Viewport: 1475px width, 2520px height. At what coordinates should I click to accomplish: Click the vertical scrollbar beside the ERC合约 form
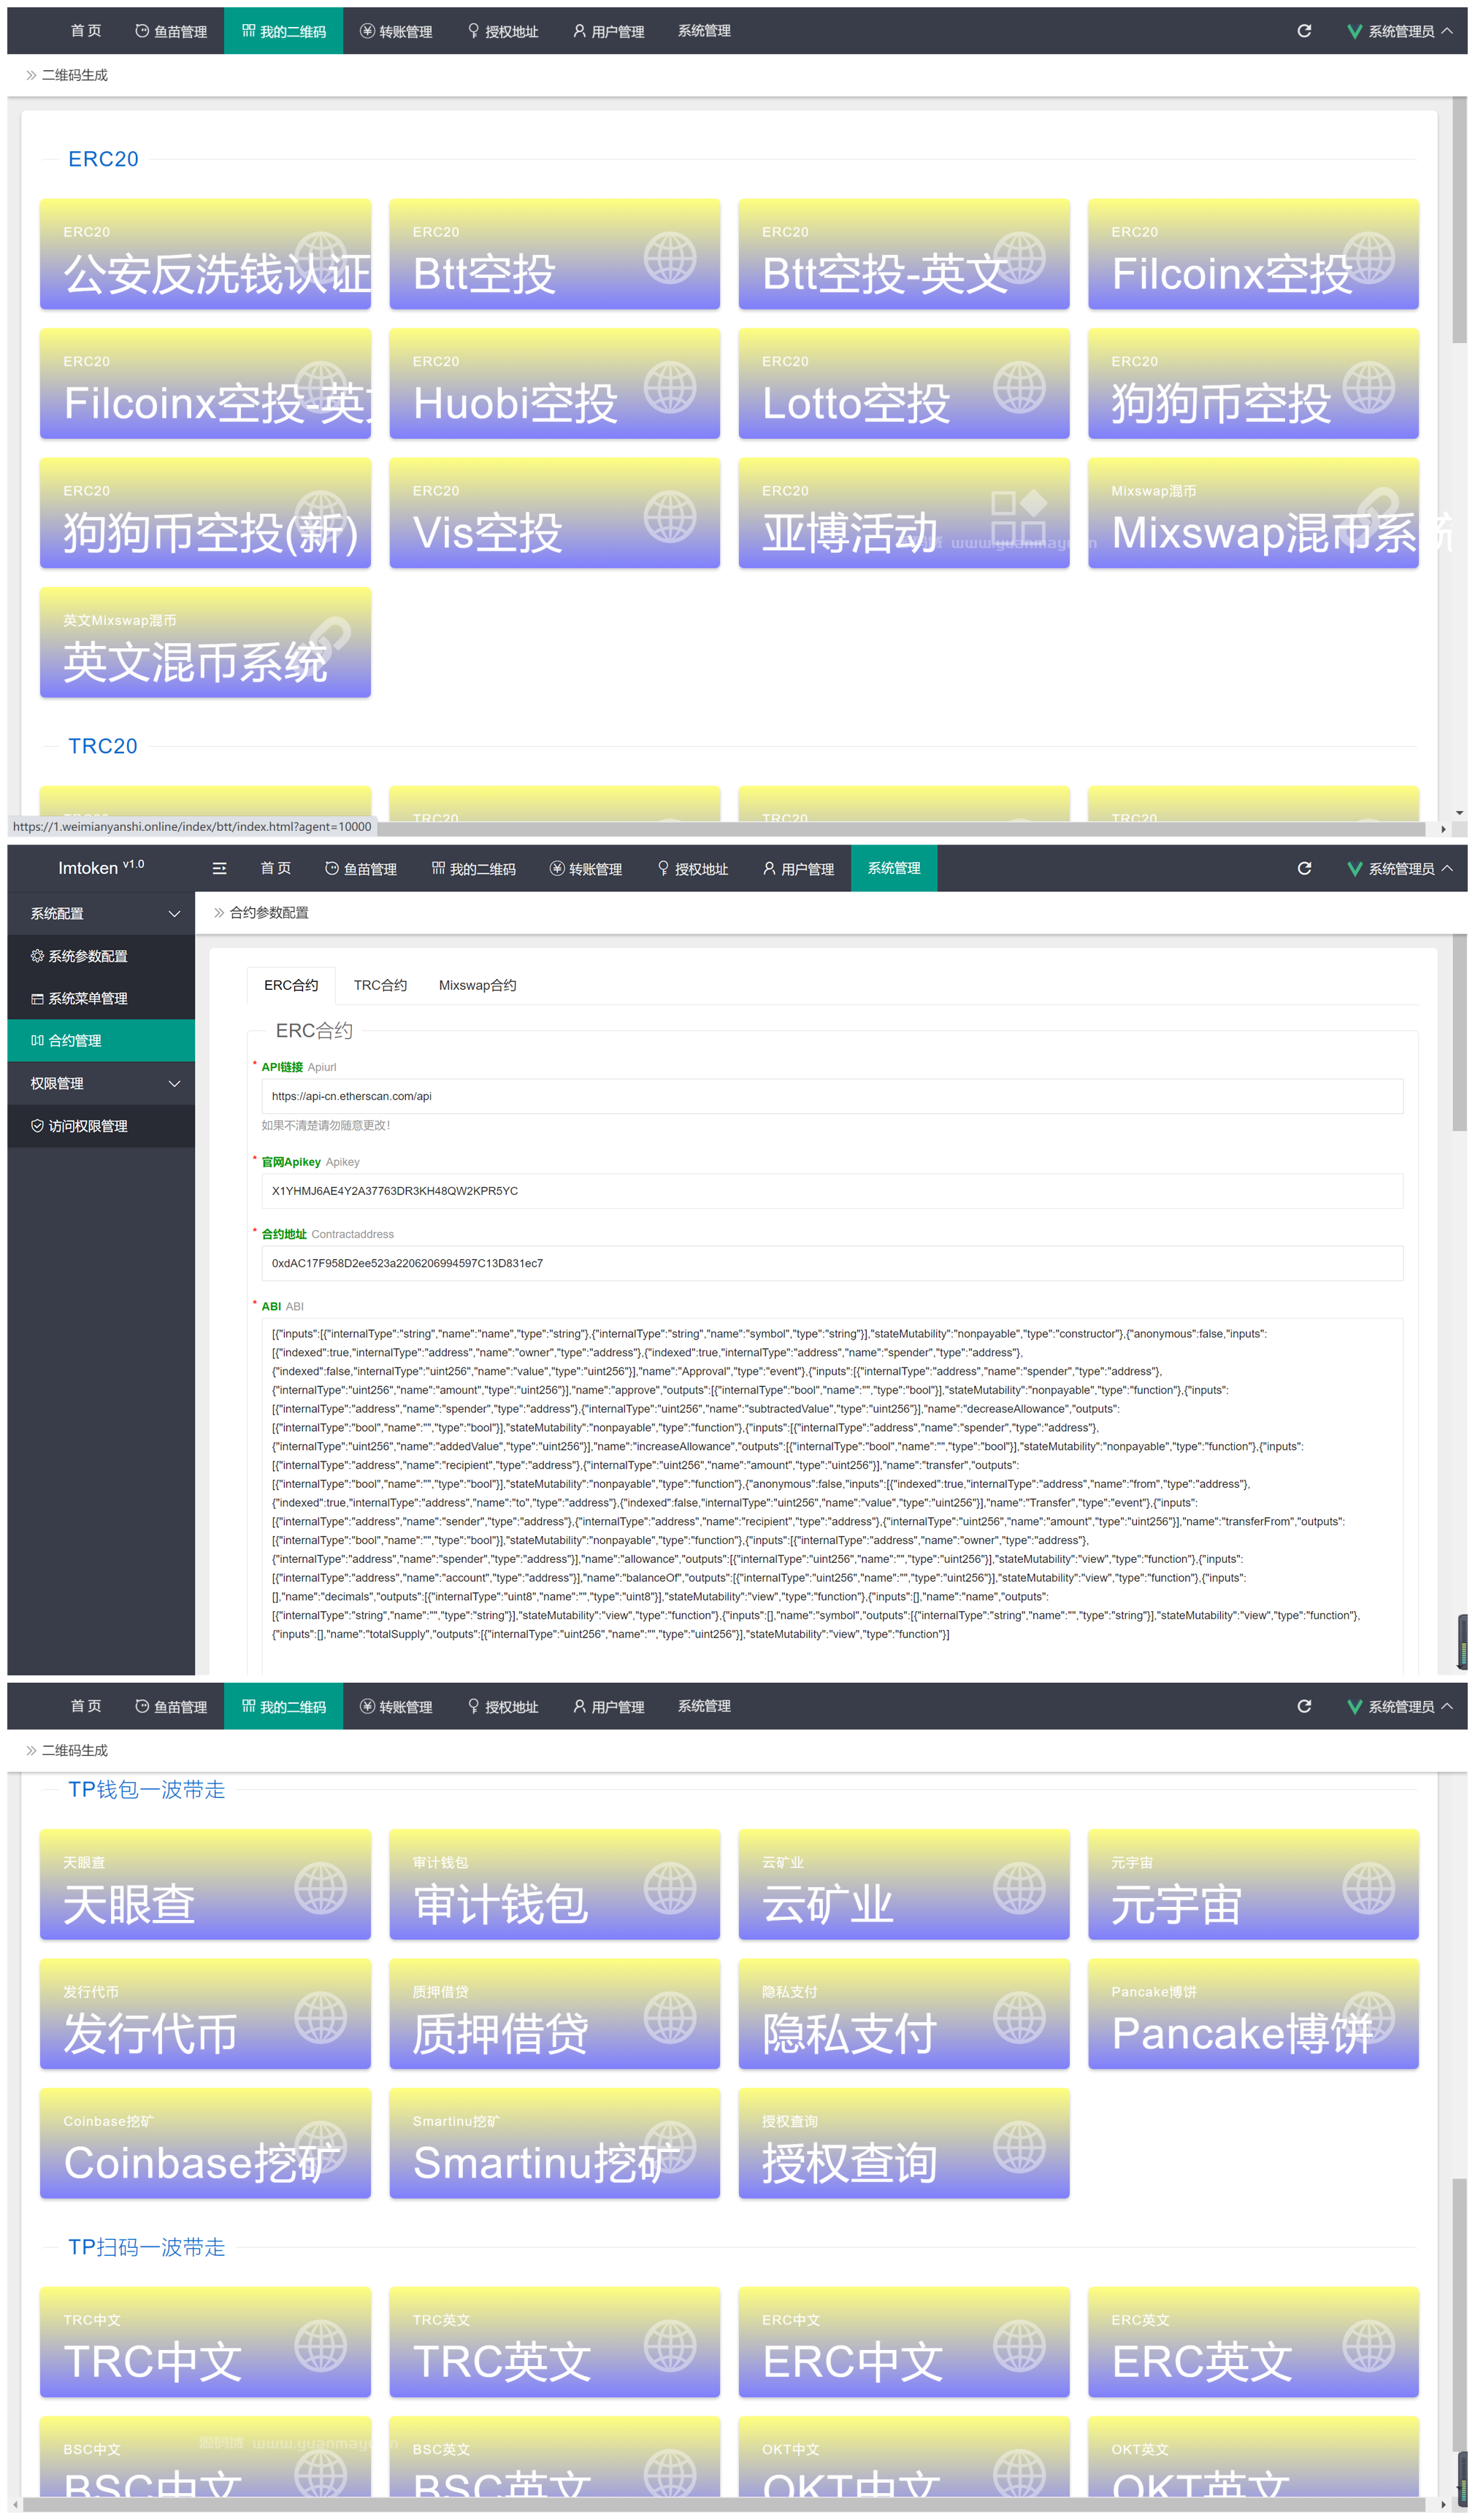click(x=1459, y=1033)
